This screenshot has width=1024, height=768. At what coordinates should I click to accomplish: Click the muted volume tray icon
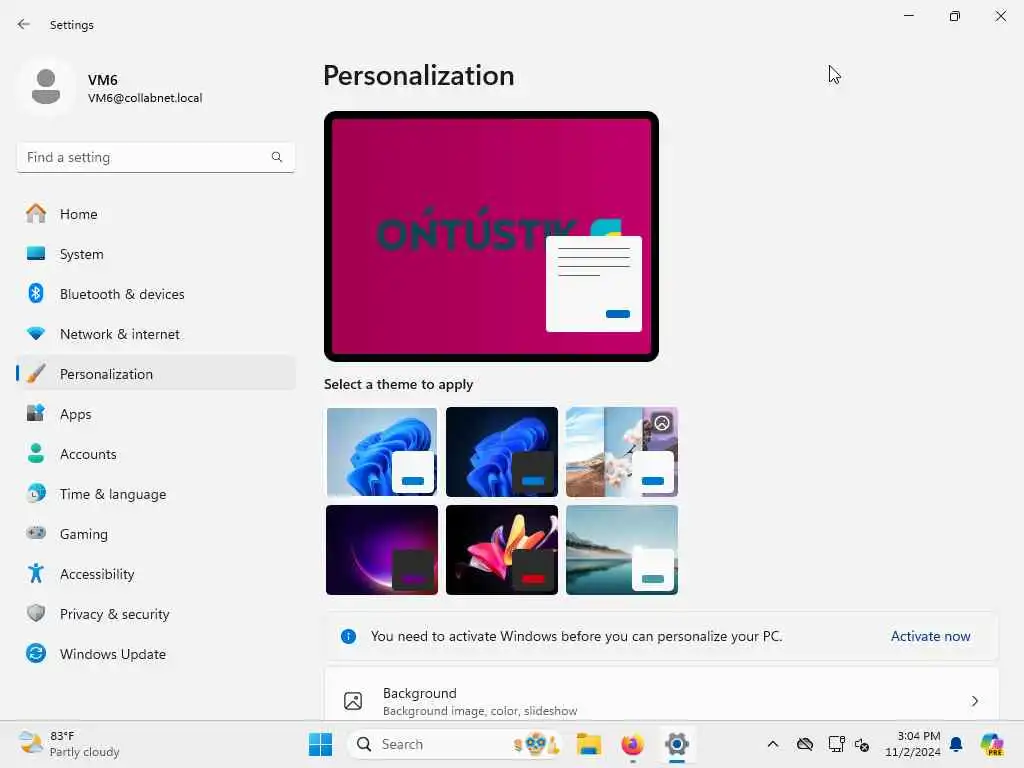[x=862, y=744]
